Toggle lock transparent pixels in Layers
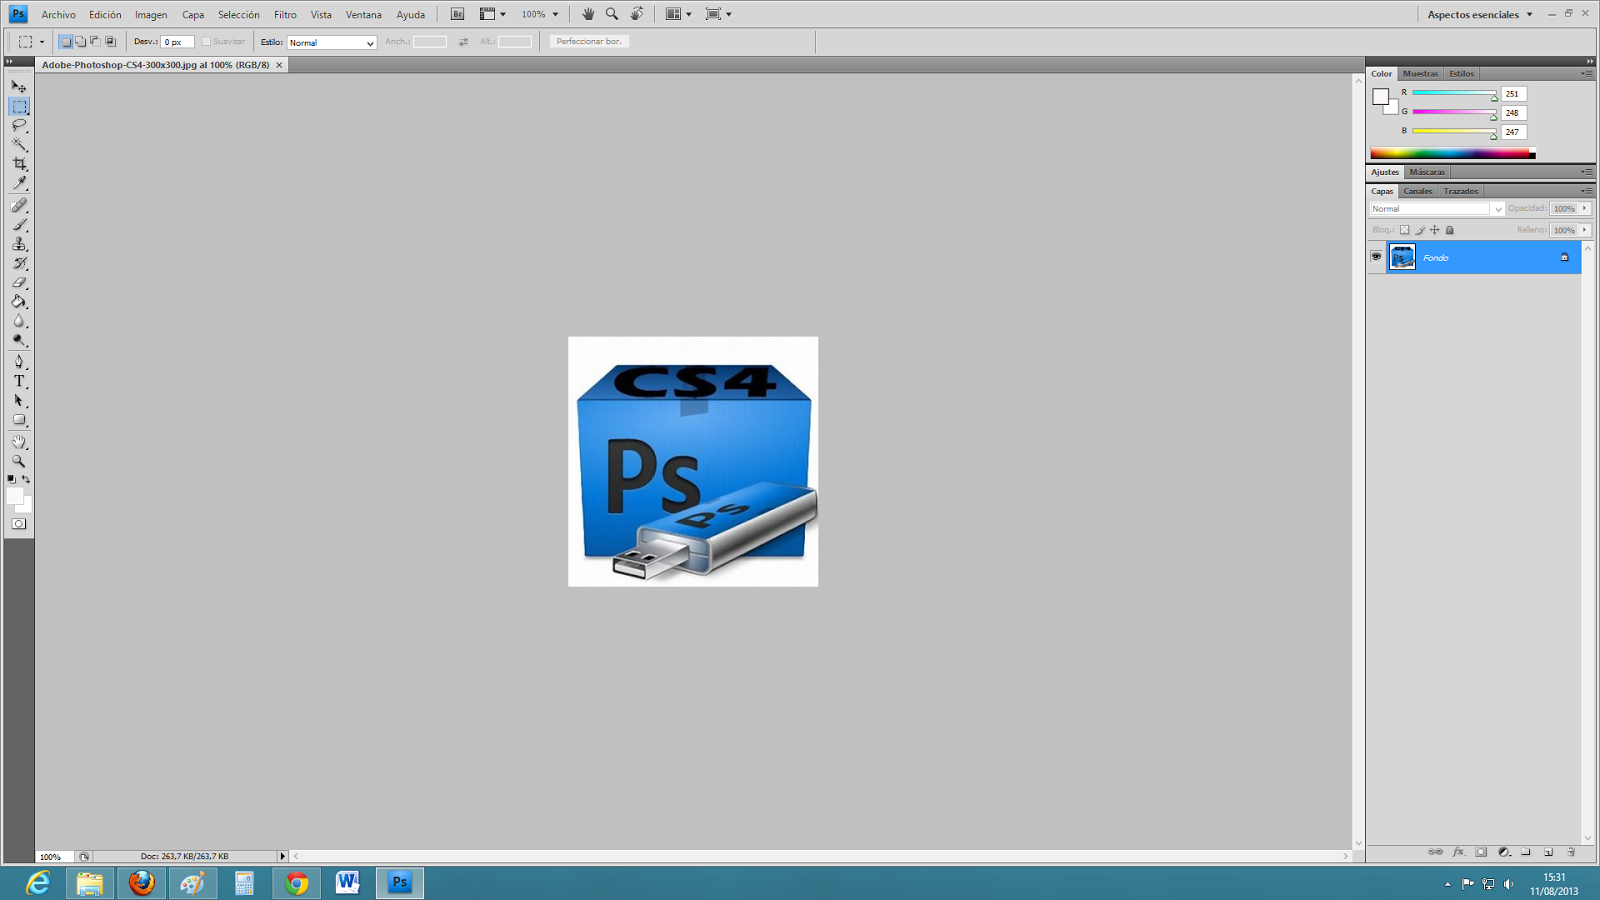This screenshot has height=900, width=1600. coord(1405,230)
